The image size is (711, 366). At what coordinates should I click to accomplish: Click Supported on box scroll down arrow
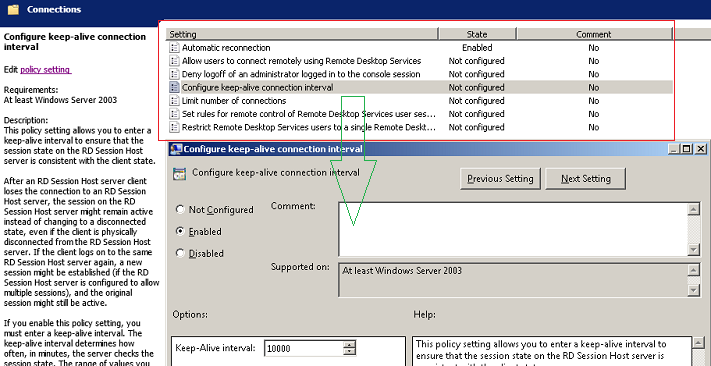click(x=693, y=290)
